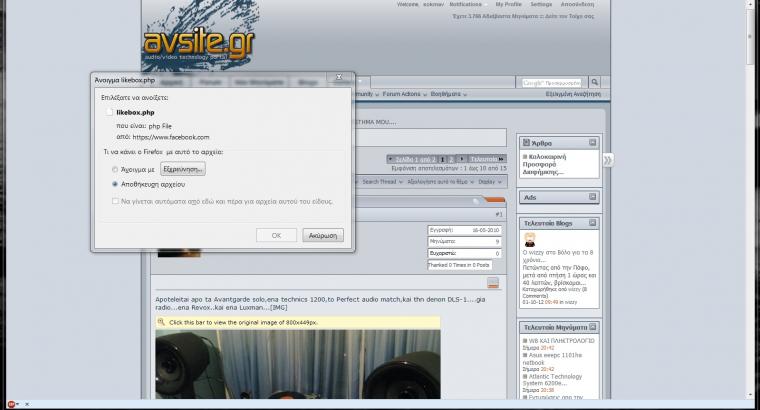
Task: Click the likebox.php file icon
Action: (110, 112)
